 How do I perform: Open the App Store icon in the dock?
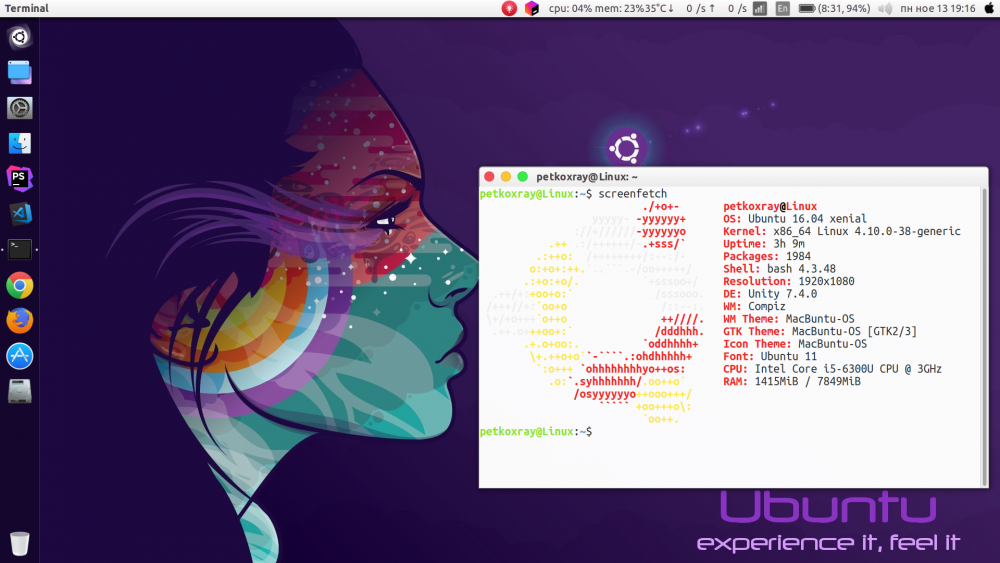pos(20,356)
